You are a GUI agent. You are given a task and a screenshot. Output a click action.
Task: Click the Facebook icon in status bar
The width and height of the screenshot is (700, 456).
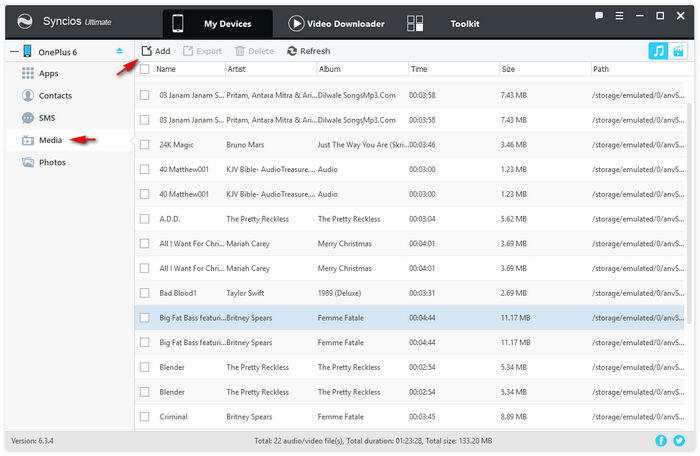661,440
